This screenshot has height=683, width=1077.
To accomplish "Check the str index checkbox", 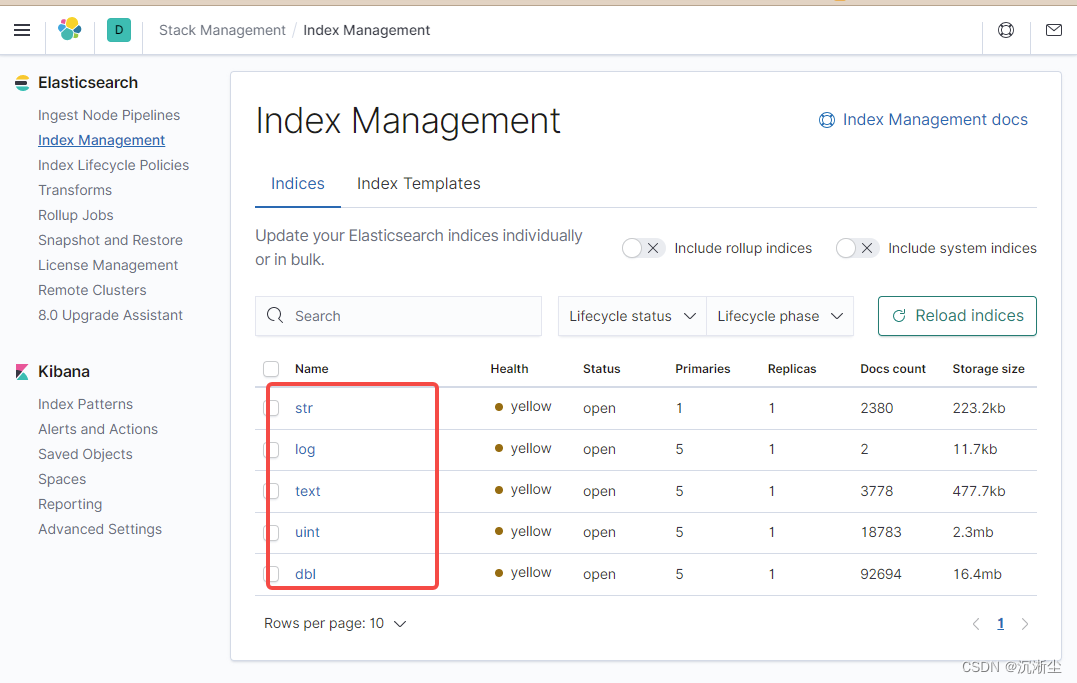I will 271,408.
